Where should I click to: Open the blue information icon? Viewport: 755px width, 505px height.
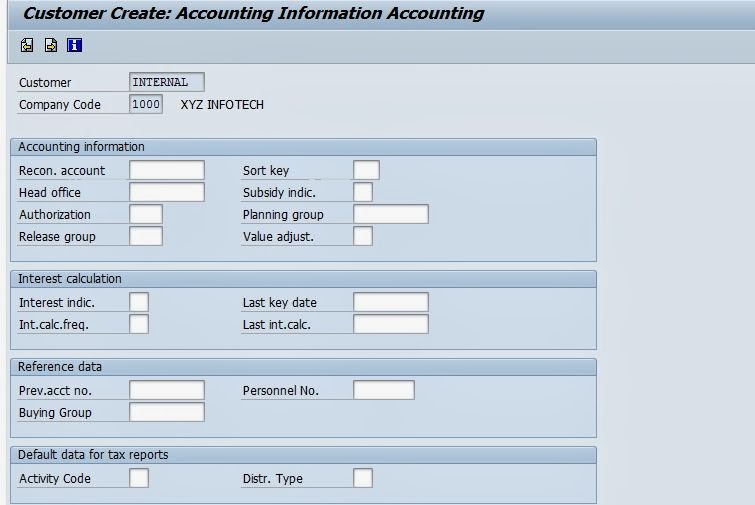[74, 45]
